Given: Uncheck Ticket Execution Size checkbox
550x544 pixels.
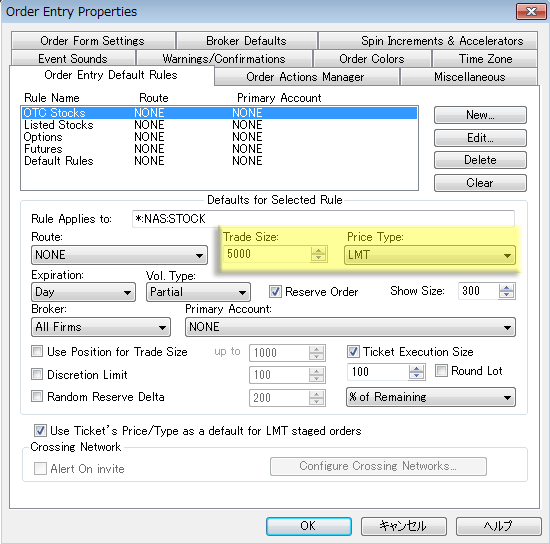Looking at the screenshot, I should tap(353, 351).
